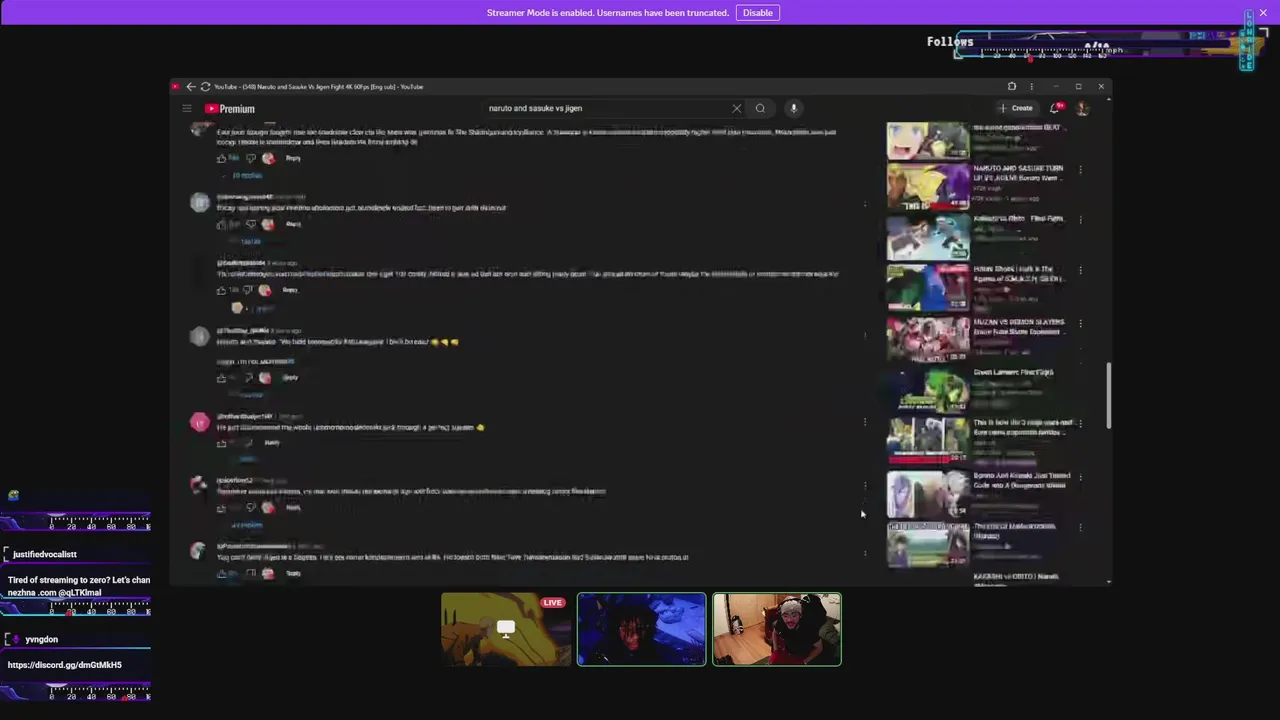Click the Pepe frog emote in chat
The width and height of the screenshot is (1280, 720).
(x=13, y=495)
